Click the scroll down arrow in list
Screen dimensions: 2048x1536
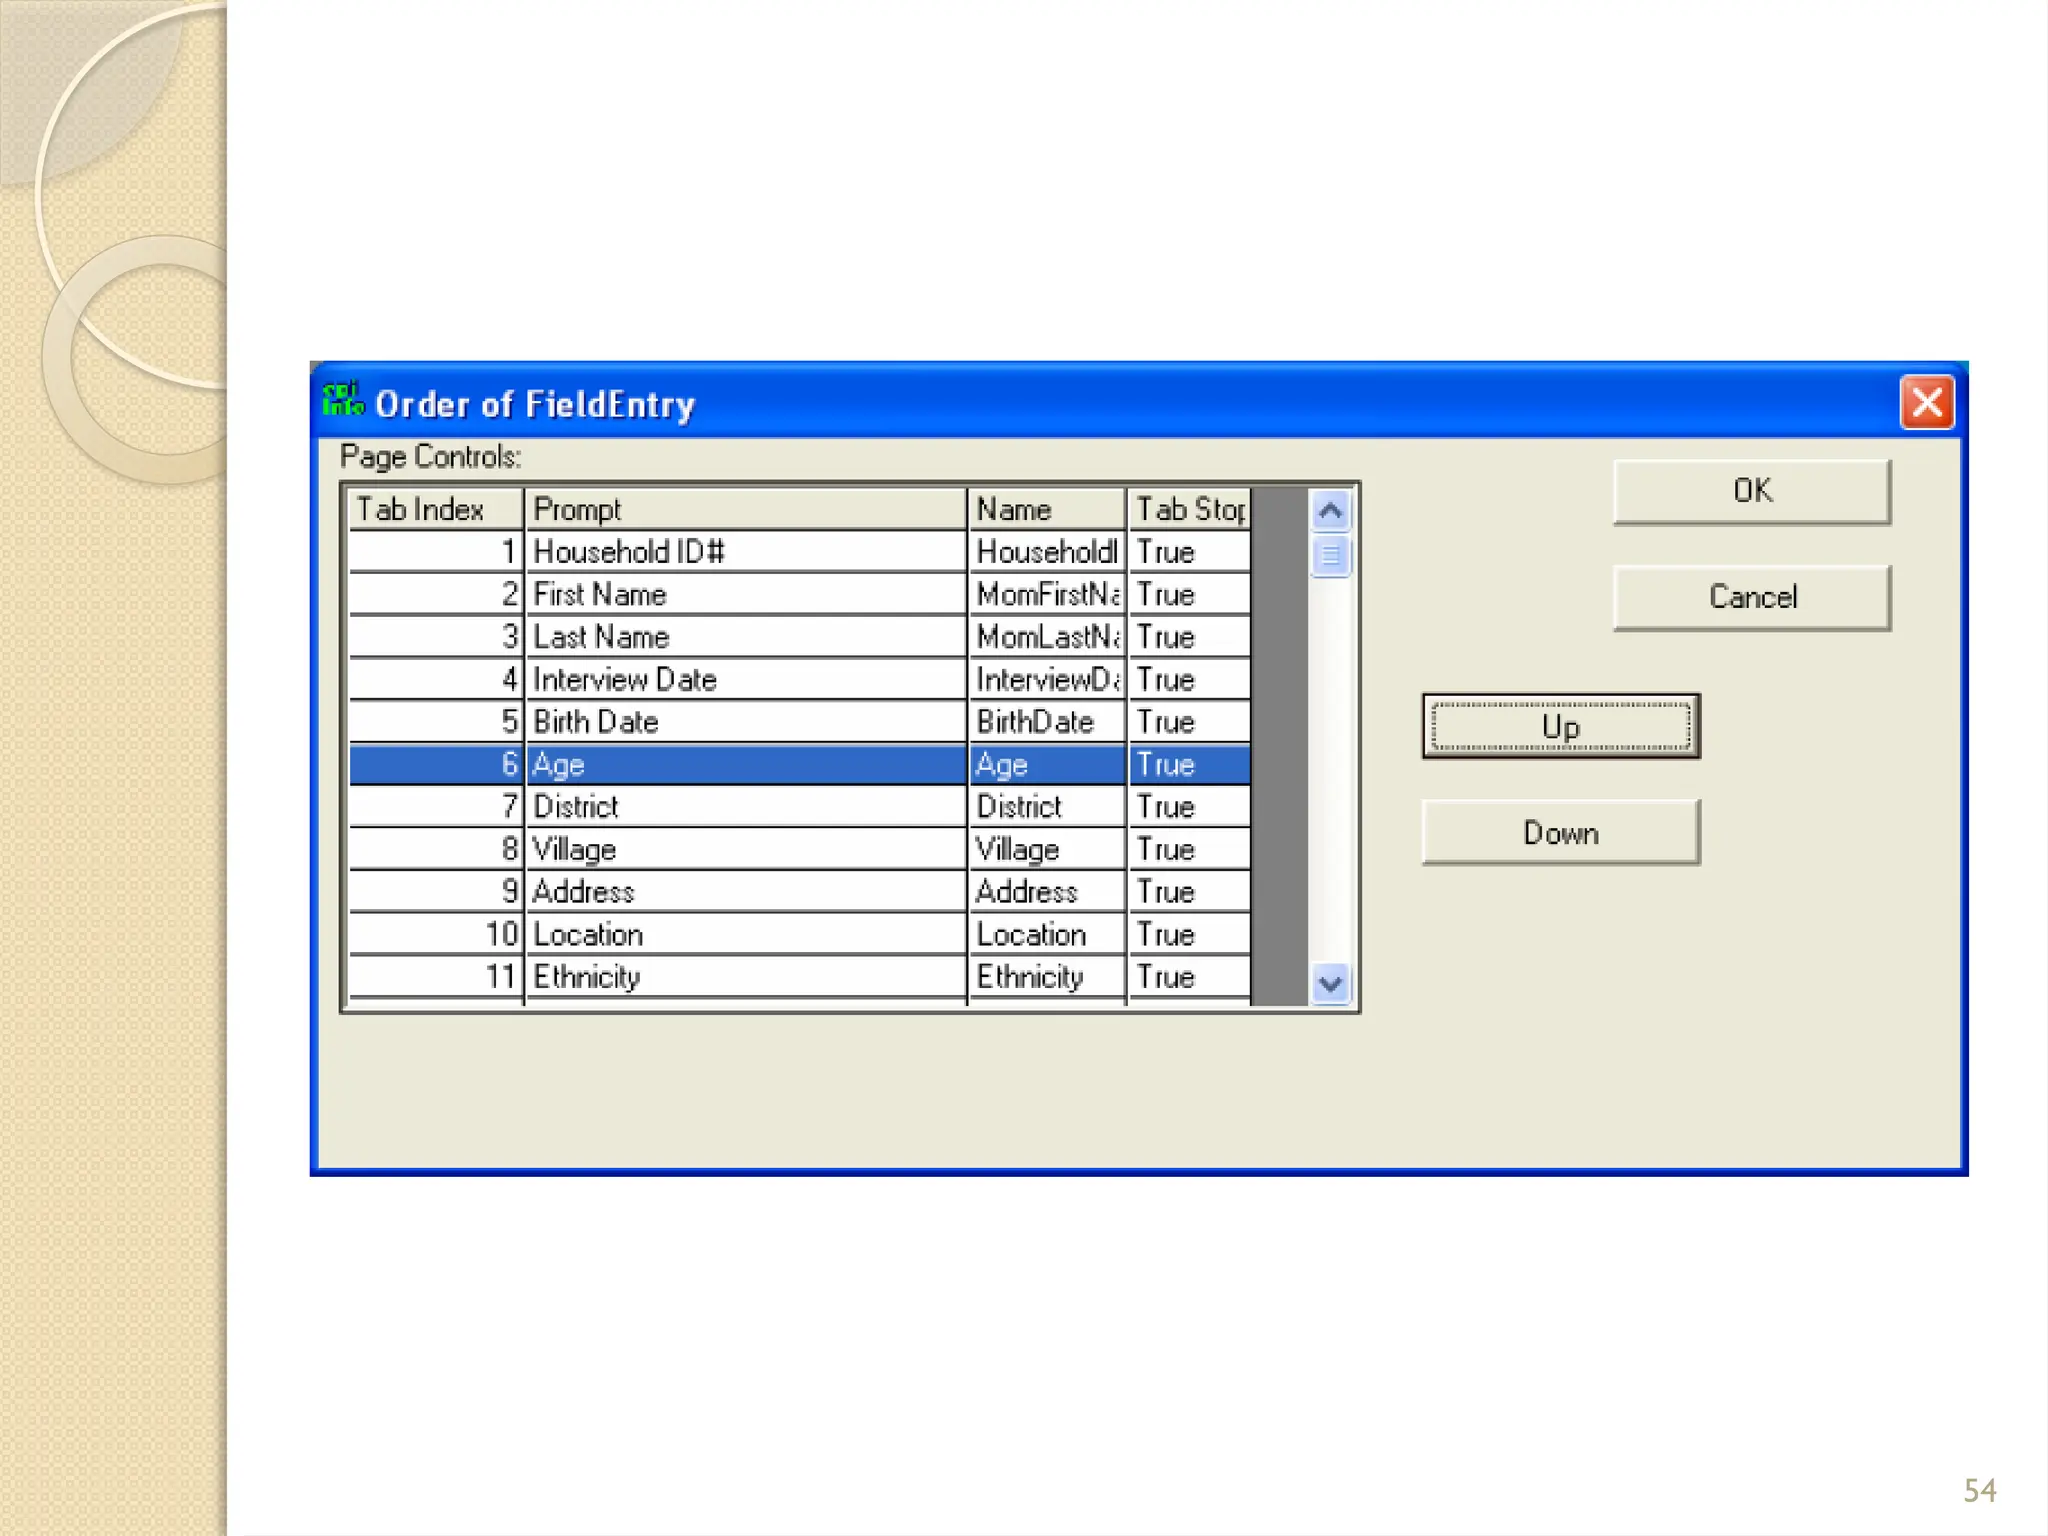[x=1330, y=984]
